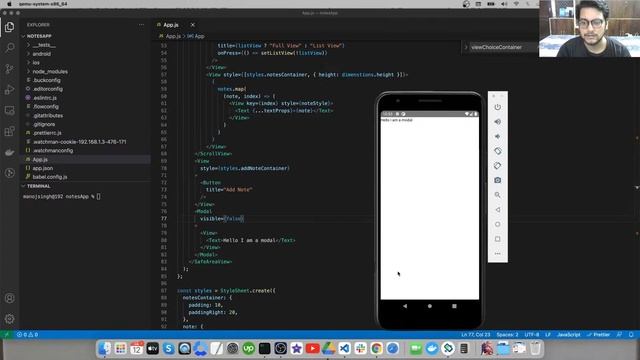Open Finder from the Dock
The image size is (640, 360).
tap(104, 349)
